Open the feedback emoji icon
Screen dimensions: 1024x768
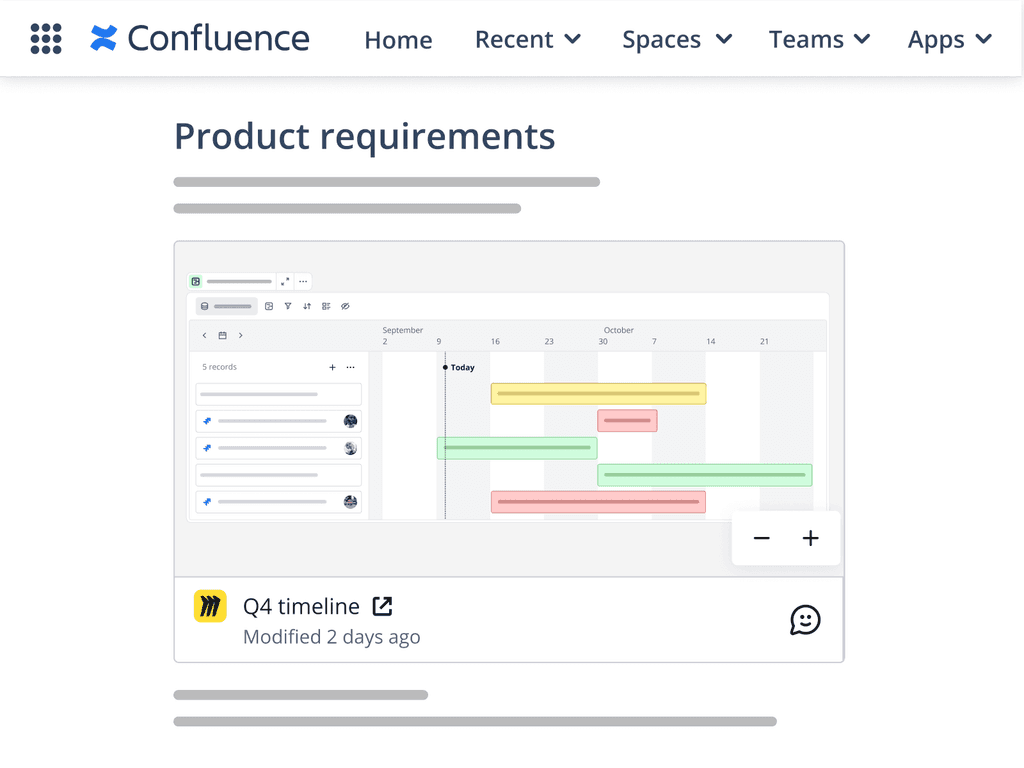click(806, 620)
